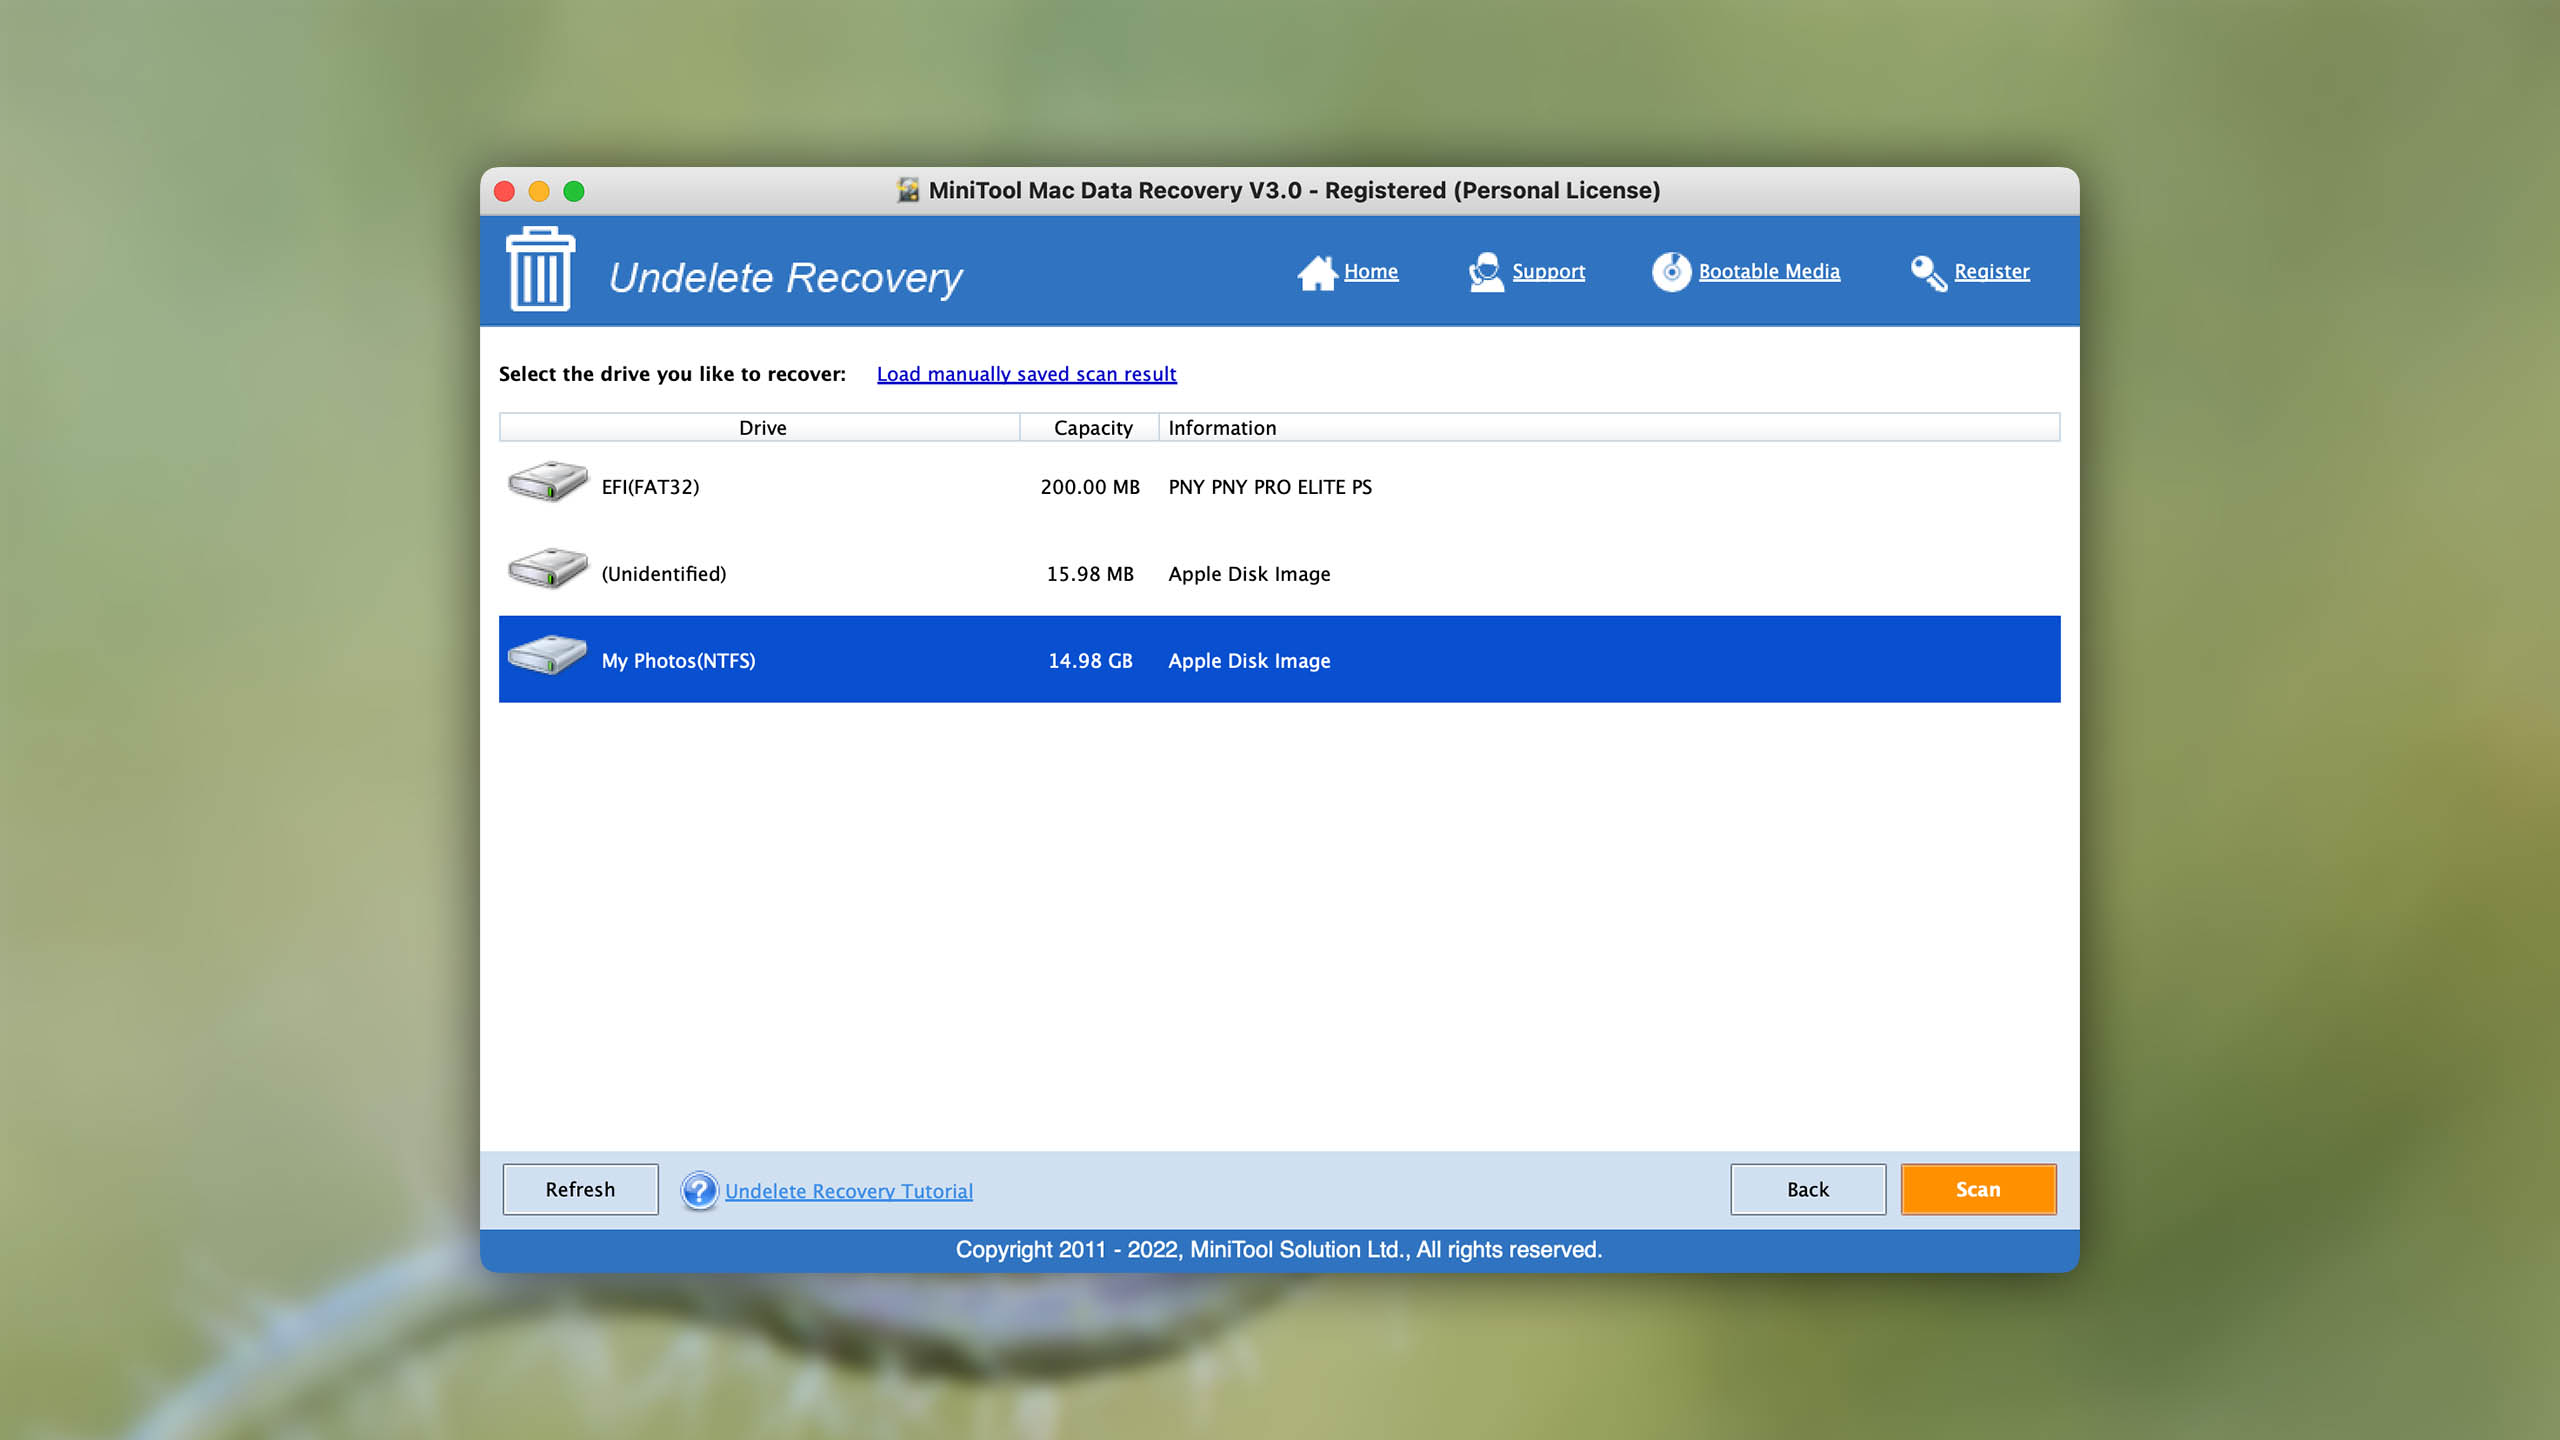The width and height of the screenshot is (2560, 1440).
Task: Start the scan with the Scan button
Action: pyautogui.click(x=1978, y=1189)
